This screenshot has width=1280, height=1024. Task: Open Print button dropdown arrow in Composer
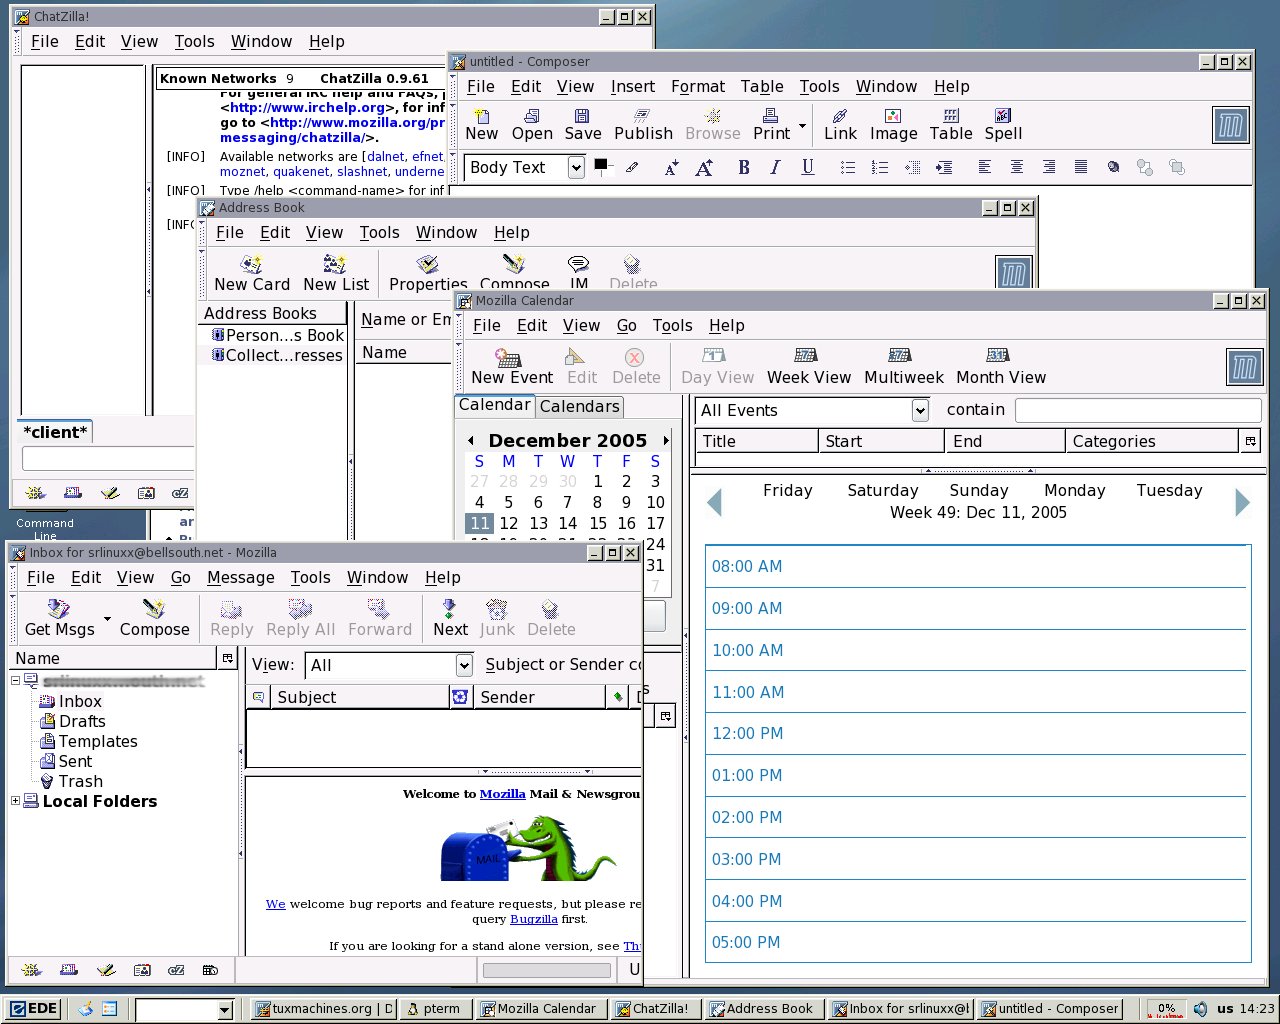tap(802, 126)
